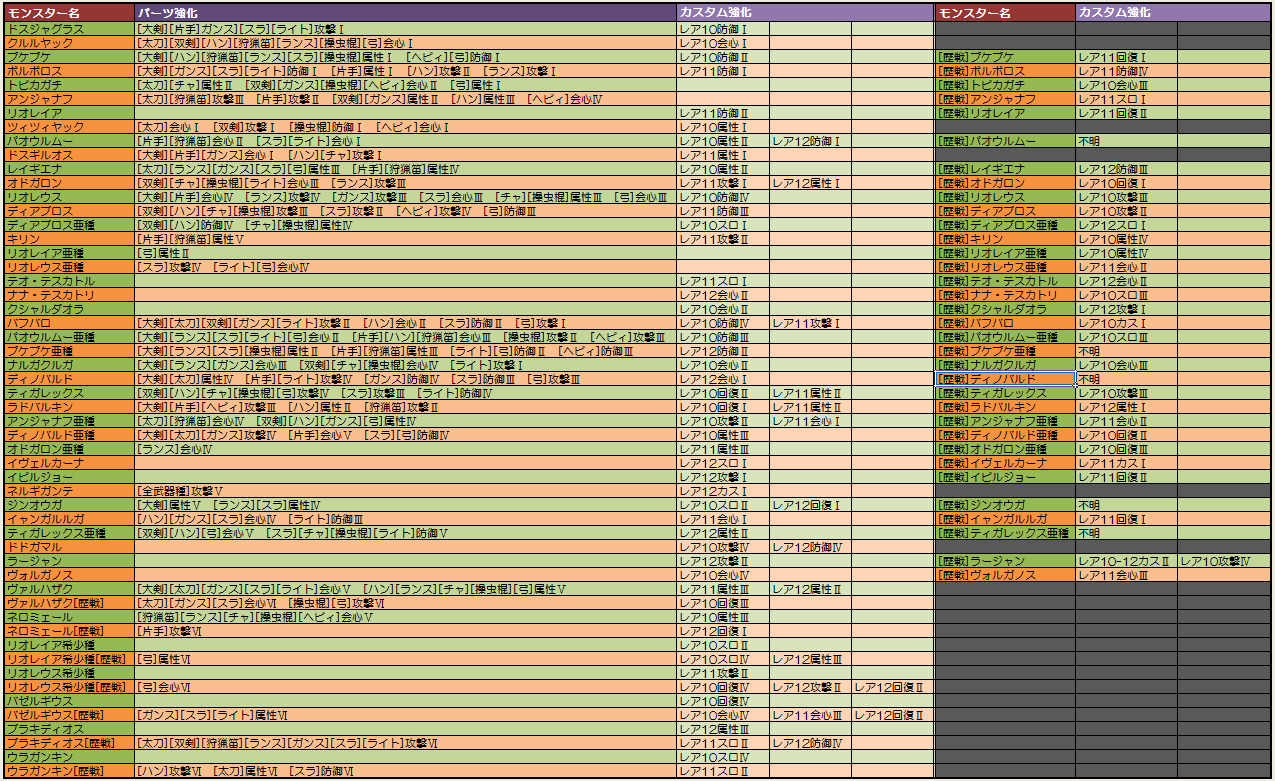Select the parts cell in the アンジャナフ row

[406, 99]
